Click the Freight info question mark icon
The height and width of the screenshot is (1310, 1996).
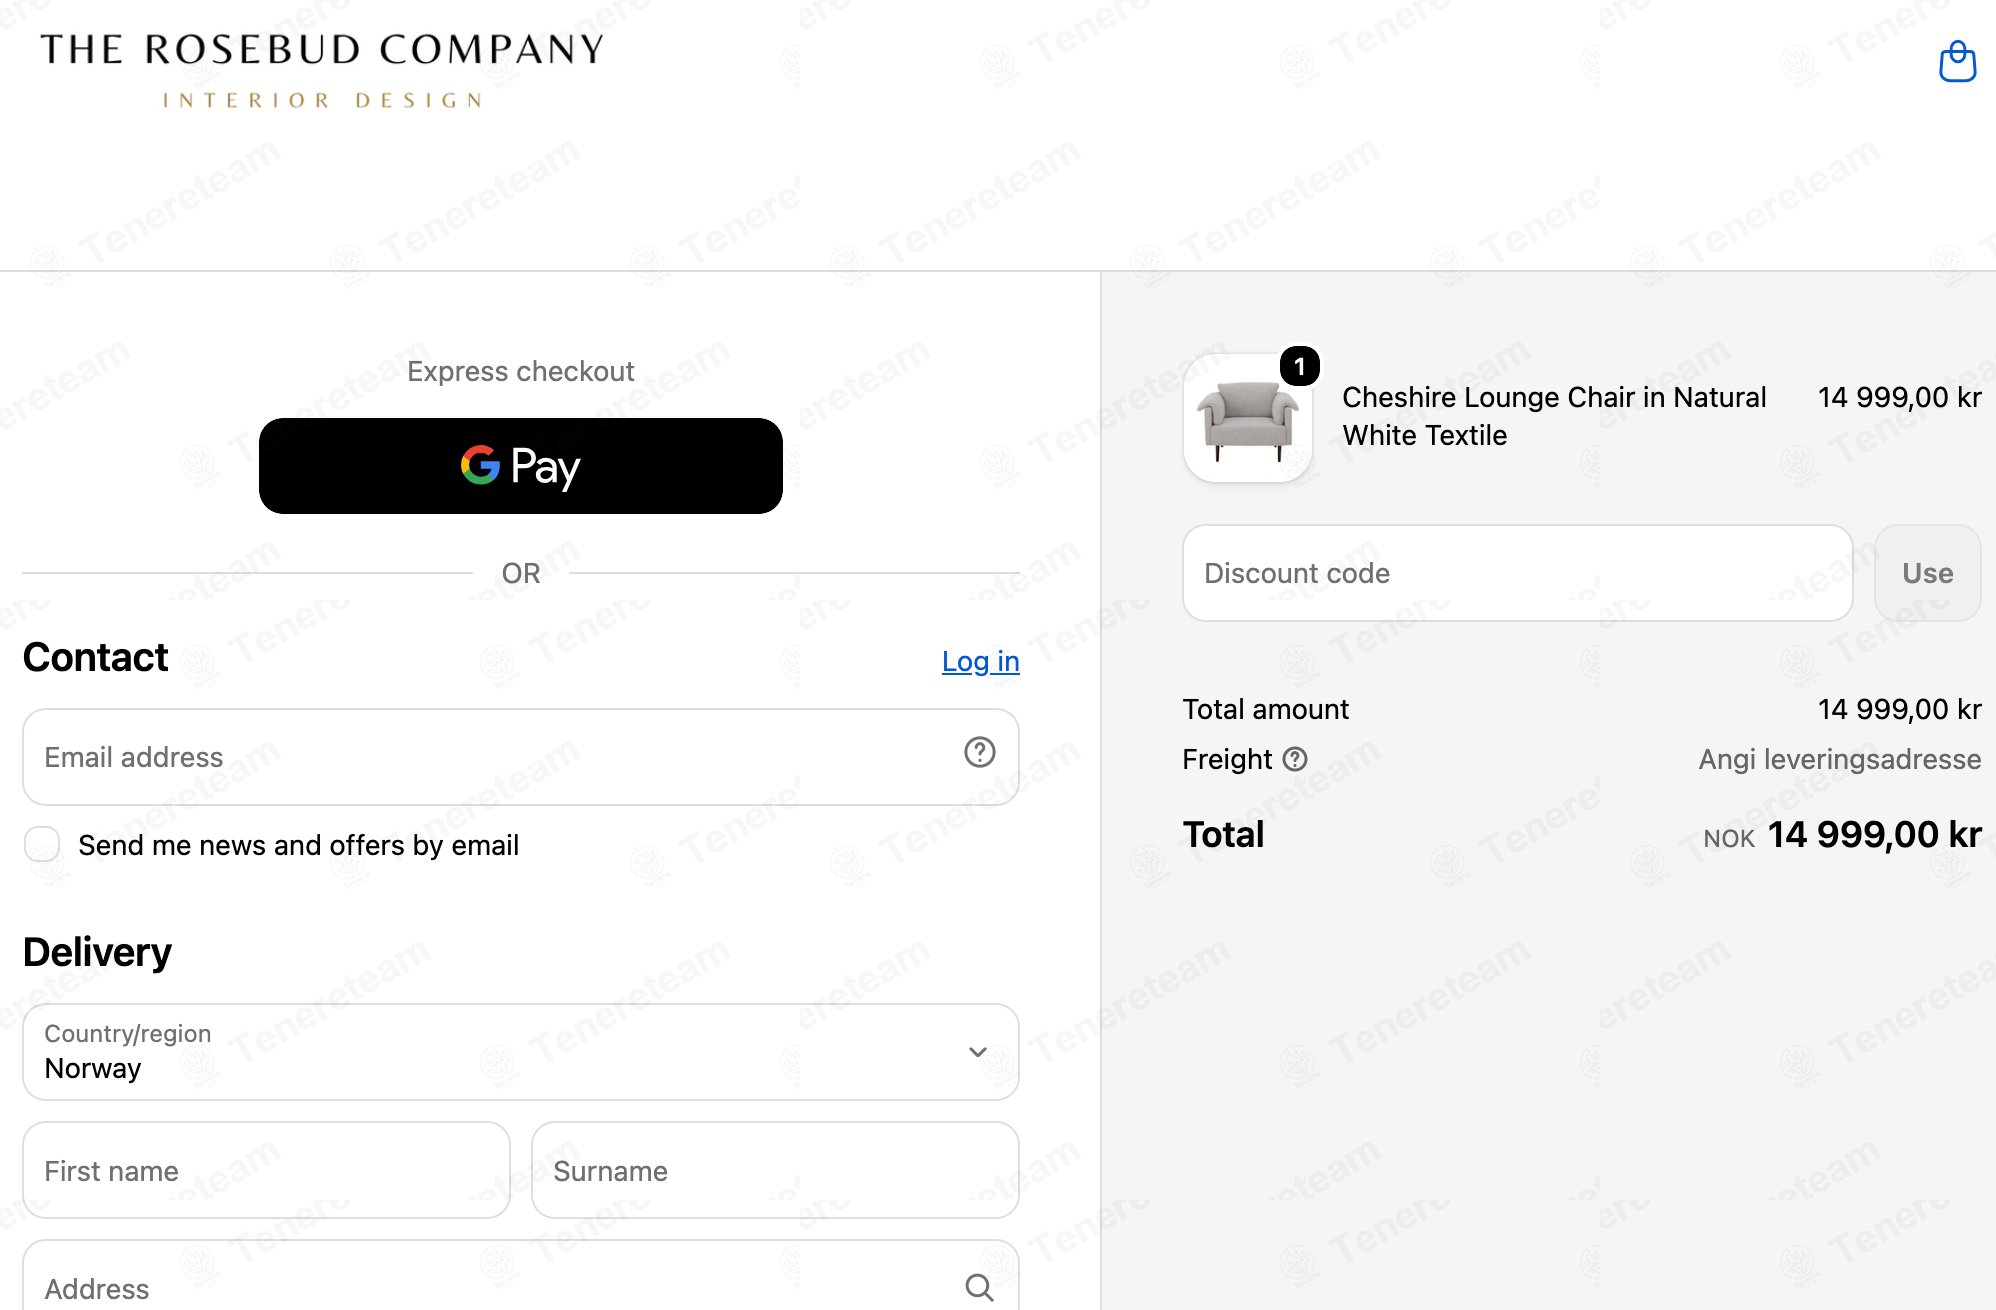pyautogui.click(x=1295, y=759)
